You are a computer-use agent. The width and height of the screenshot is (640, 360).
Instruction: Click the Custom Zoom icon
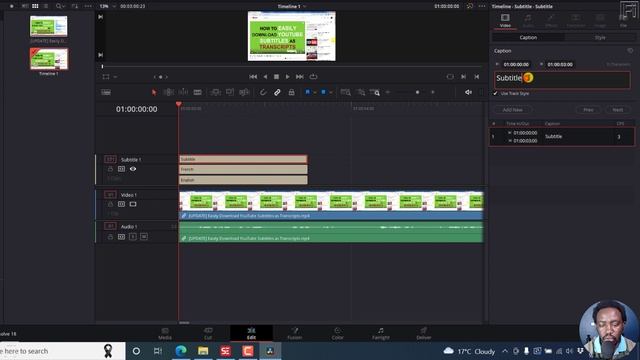[x=375, y=92]
